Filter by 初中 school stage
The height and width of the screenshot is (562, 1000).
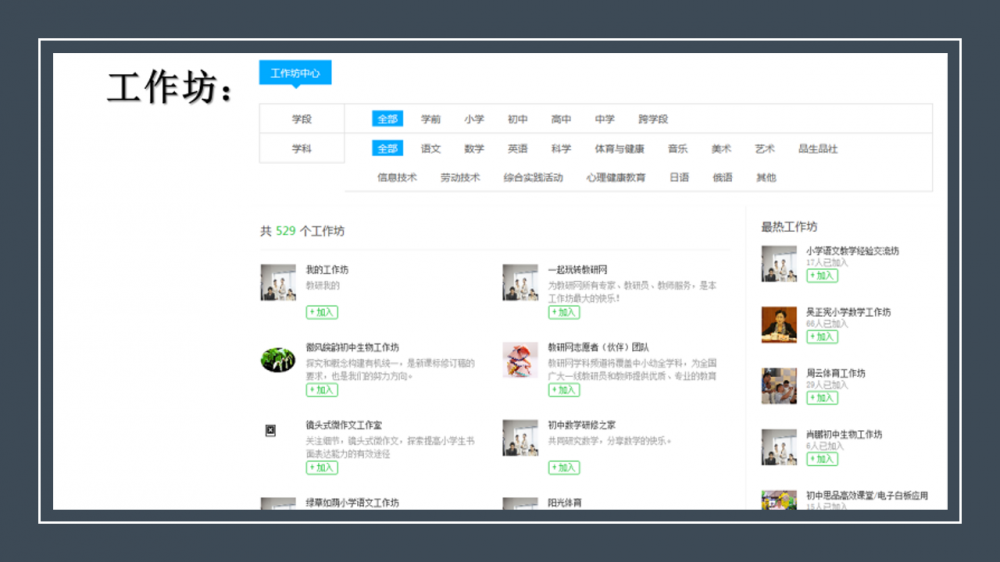tap(517, 119)
